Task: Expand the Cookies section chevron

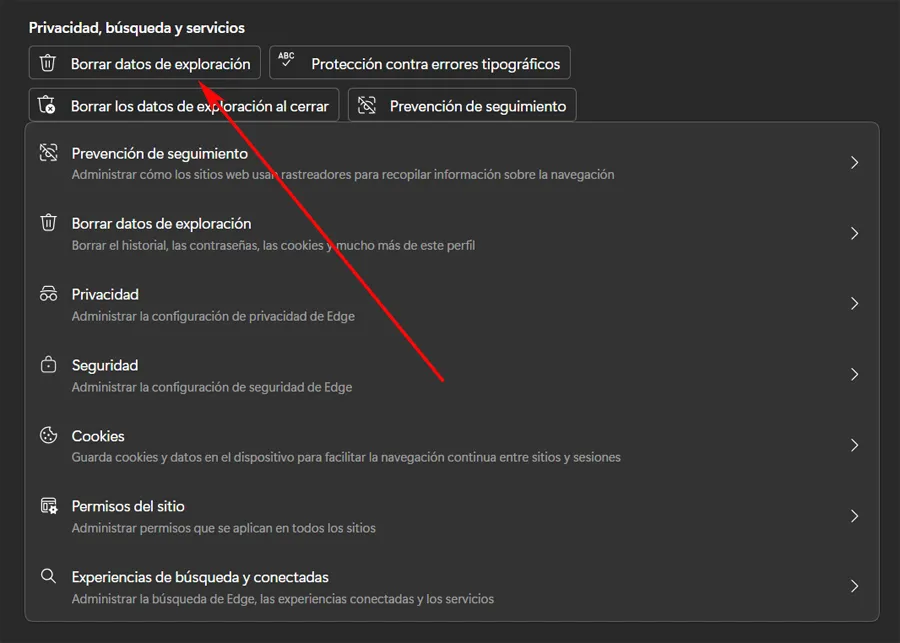Action: point(855,445)
